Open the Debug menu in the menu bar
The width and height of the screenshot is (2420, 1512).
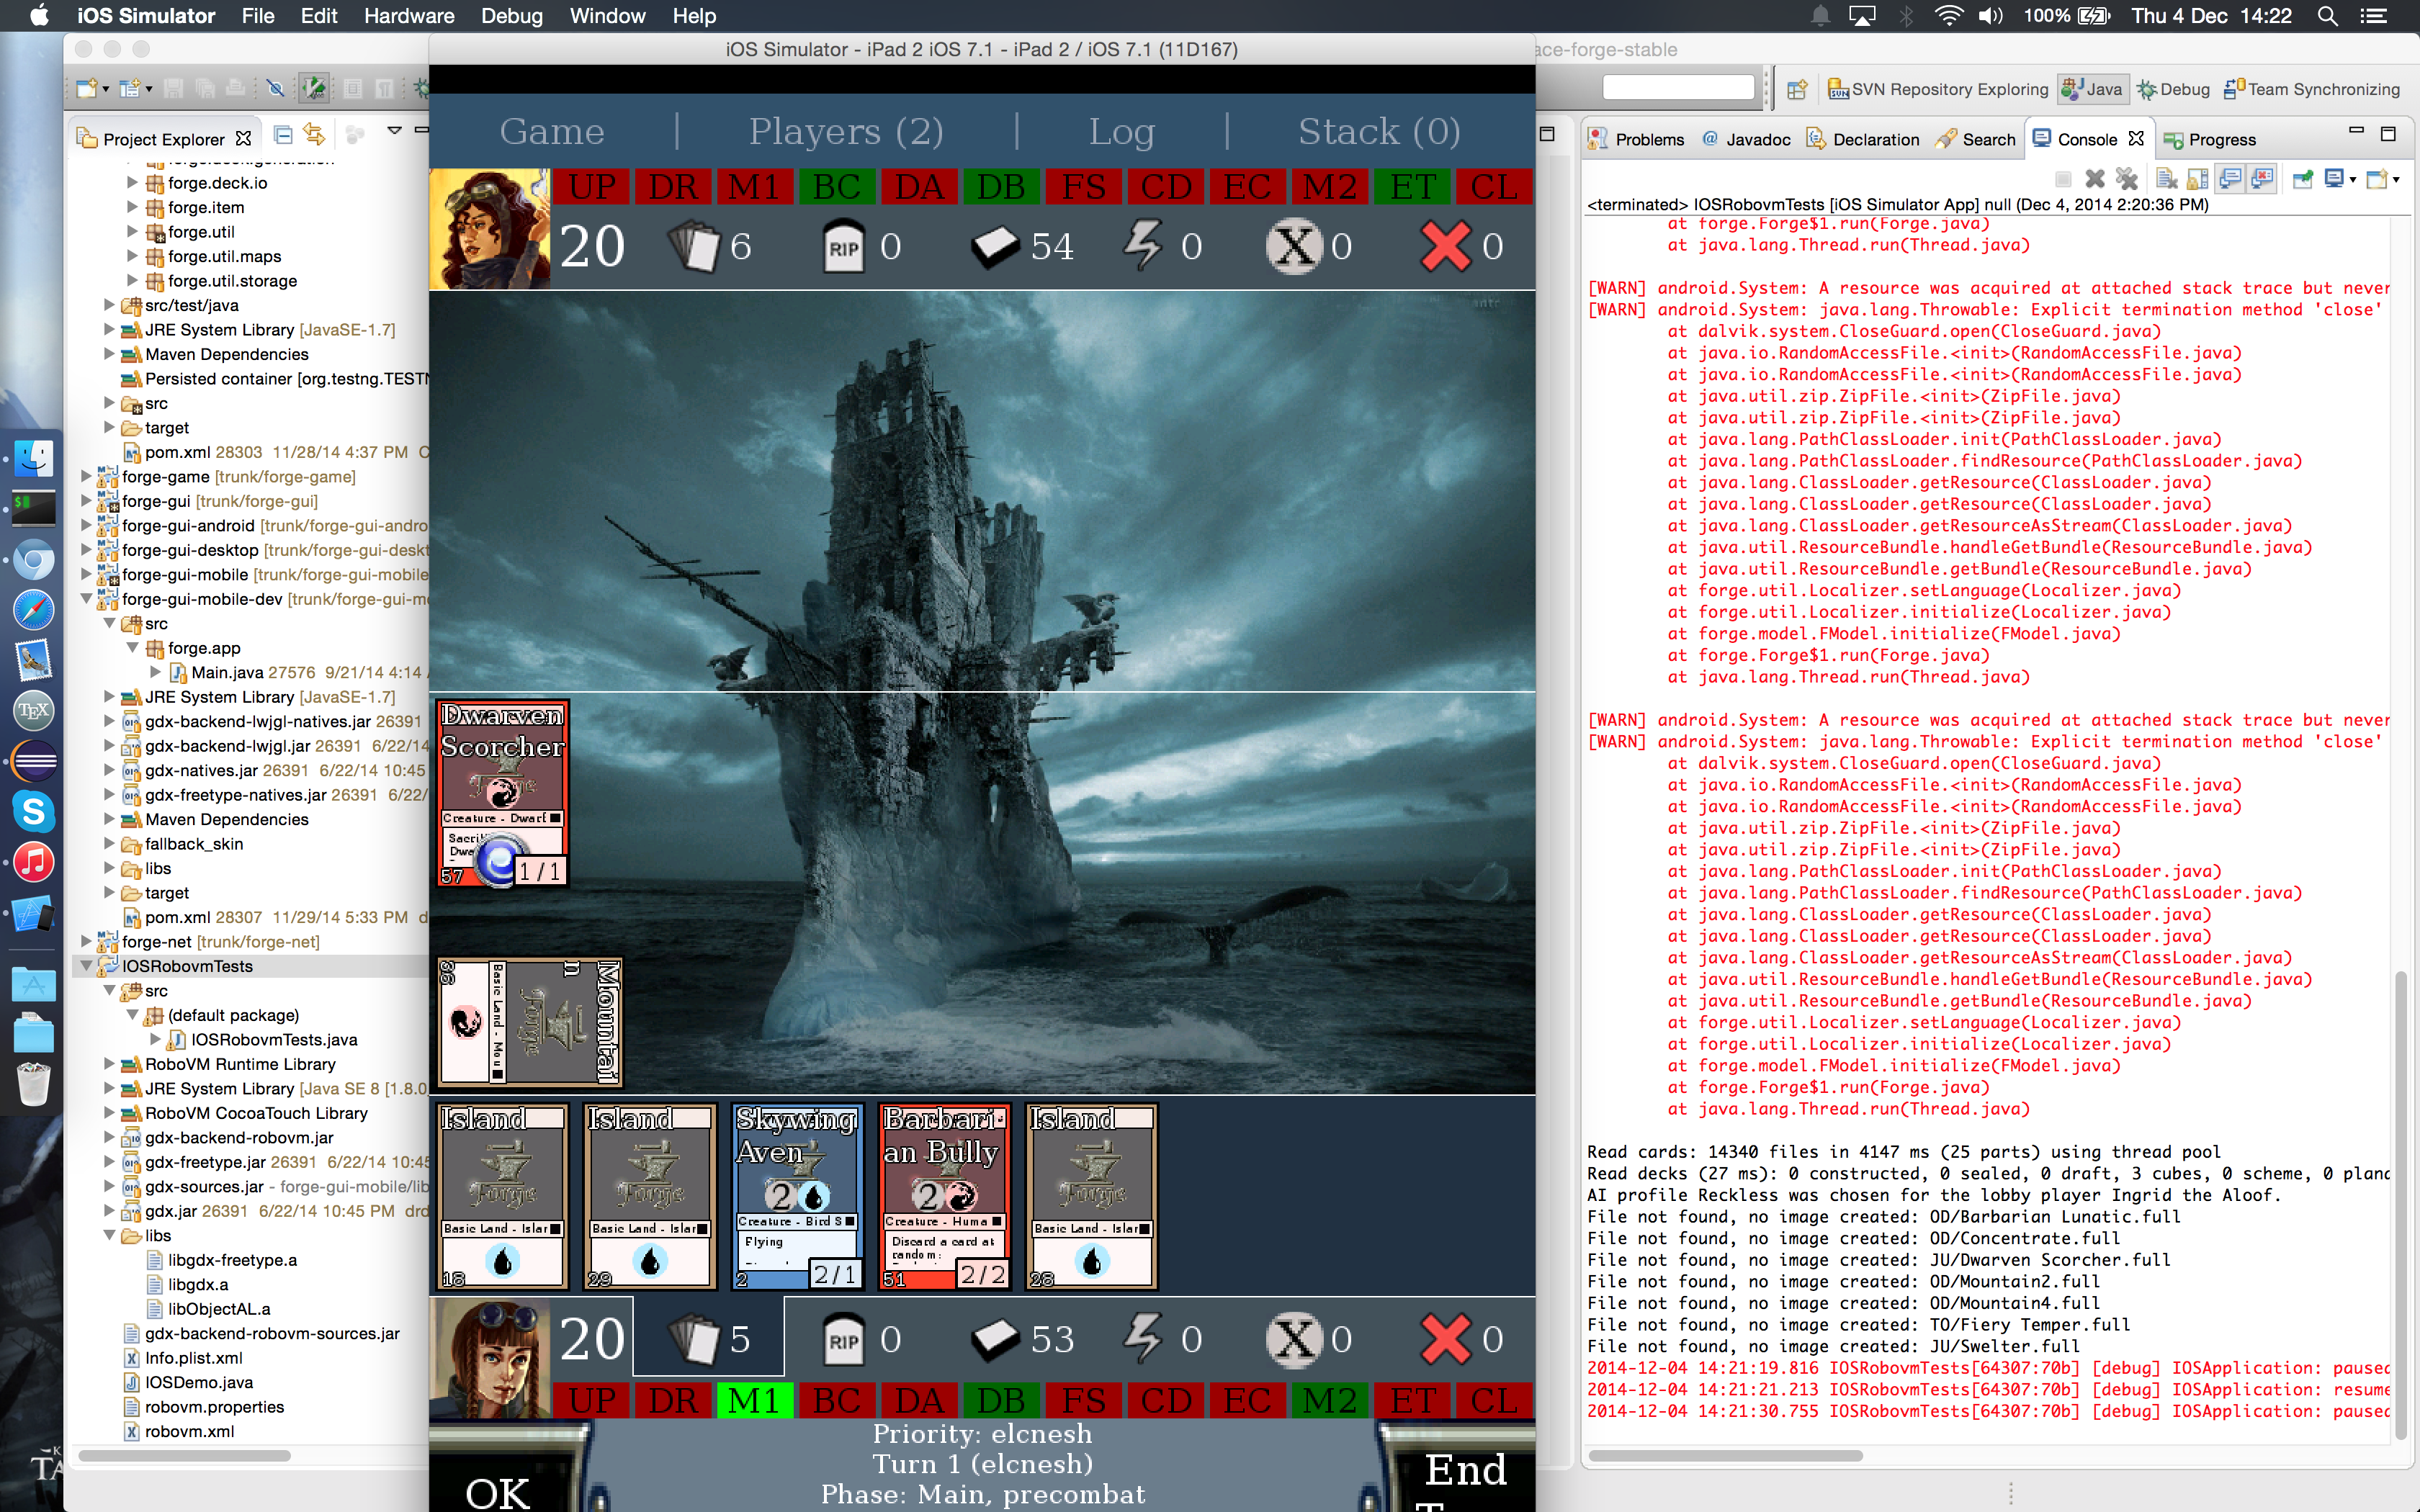click(x=511, y=16)
